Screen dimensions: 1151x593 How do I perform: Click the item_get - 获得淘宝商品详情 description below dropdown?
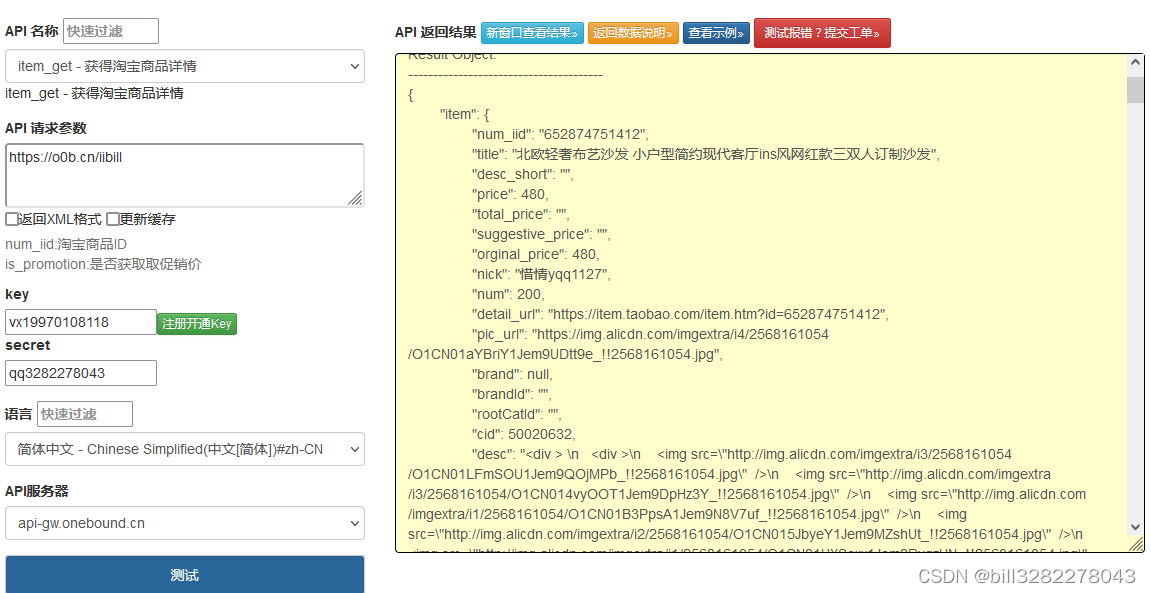pos(95,93)
